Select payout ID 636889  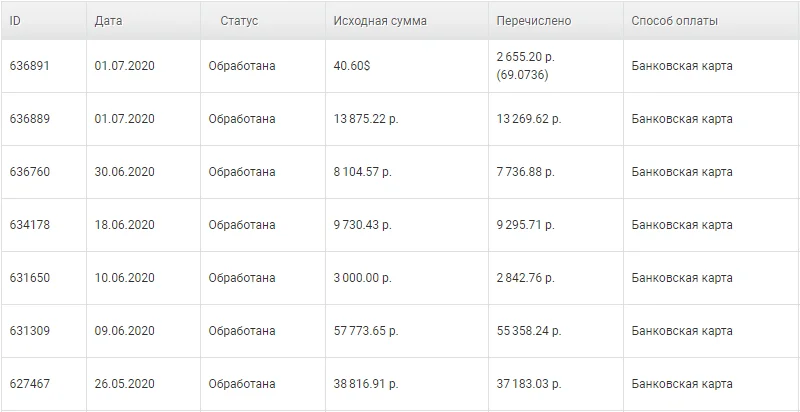tap(30, 119)
